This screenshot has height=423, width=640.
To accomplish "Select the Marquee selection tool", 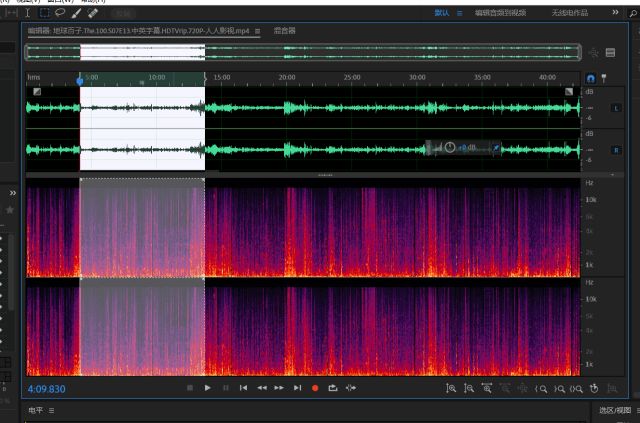I will tap(44, 13).
